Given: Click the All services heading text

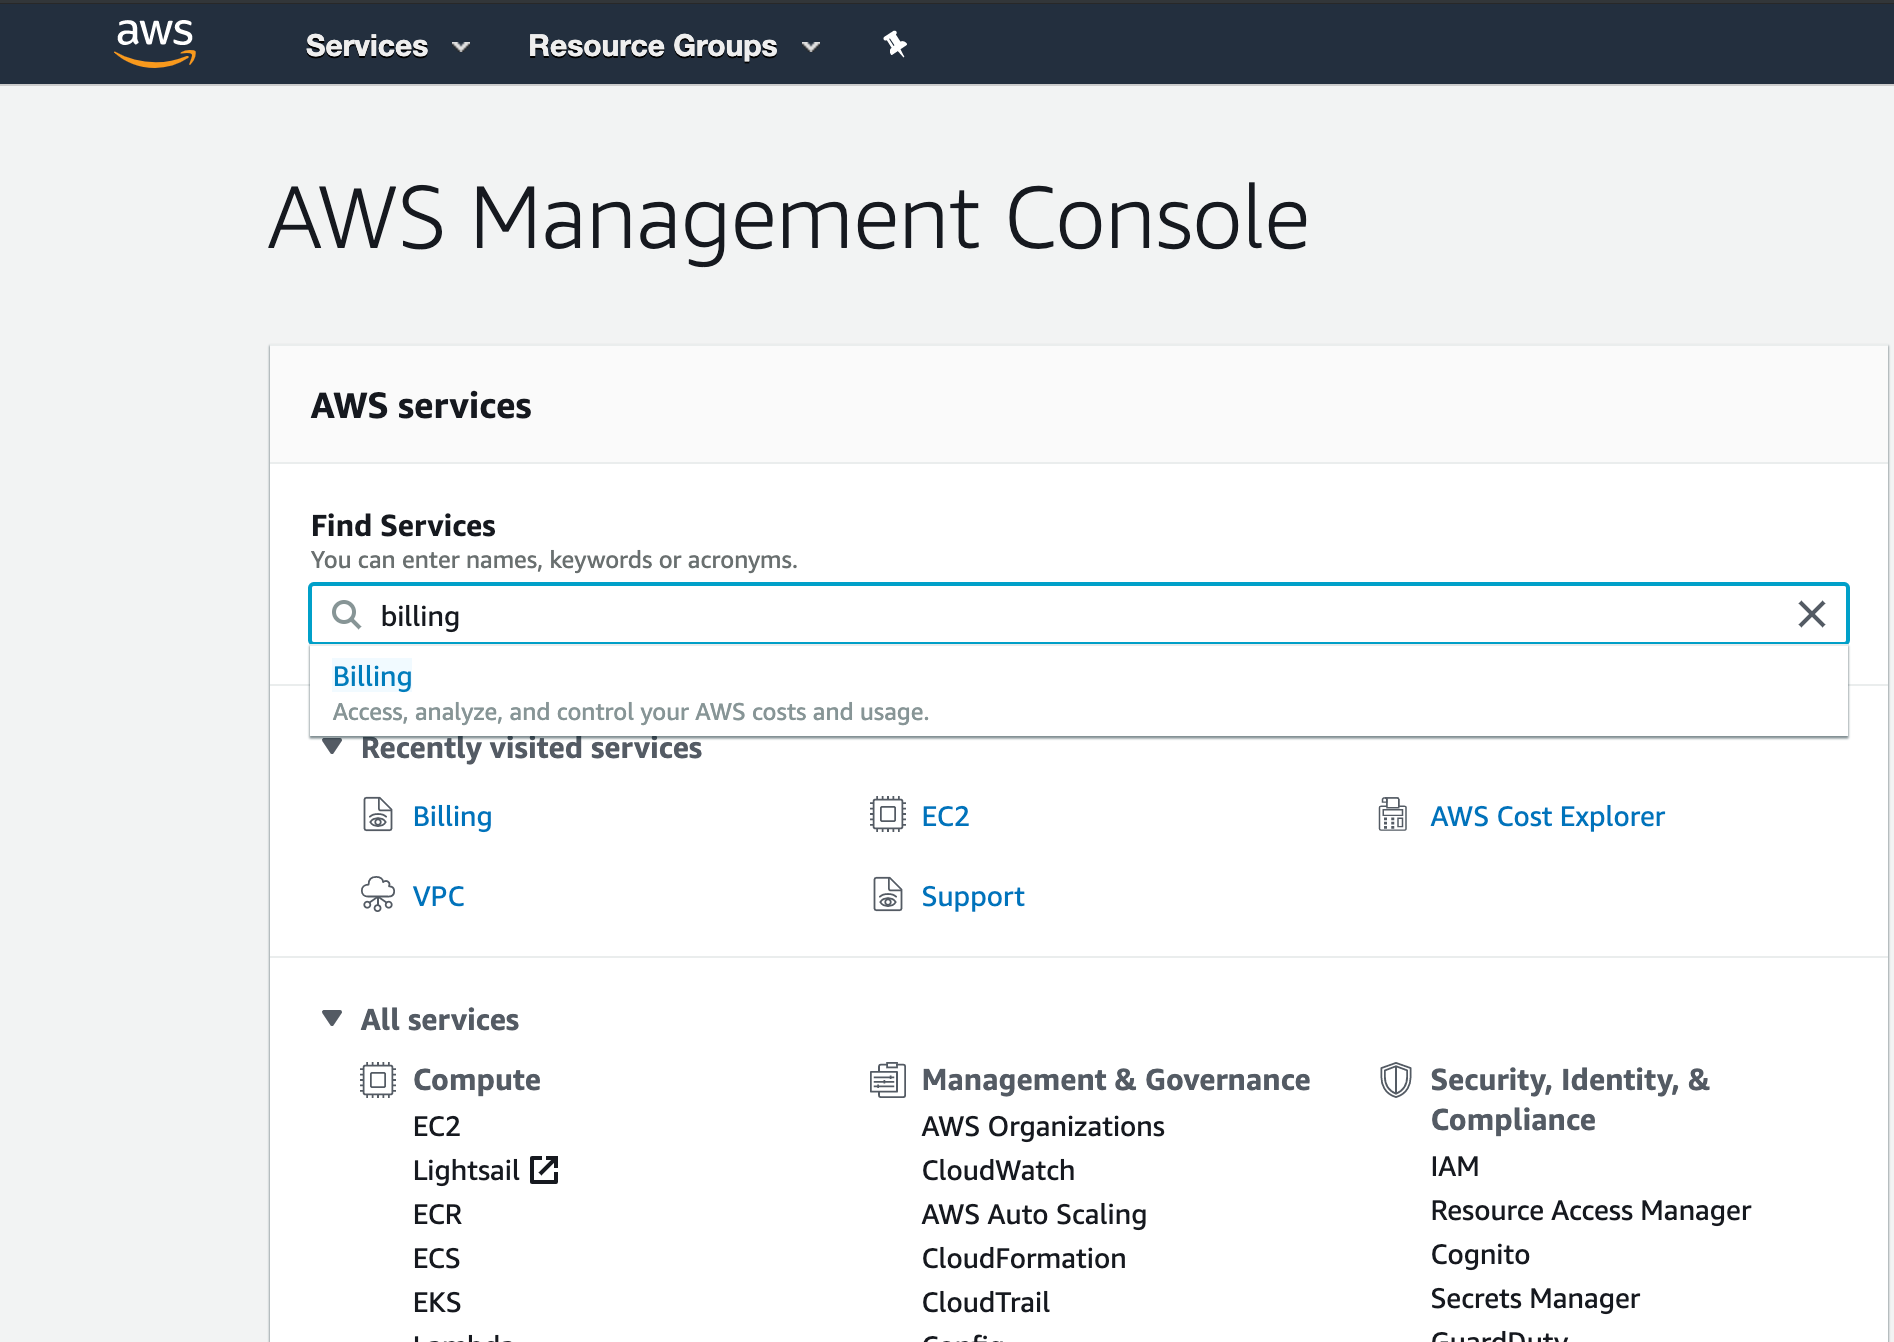Looking at the screenshot, I should pos(439,1020).
